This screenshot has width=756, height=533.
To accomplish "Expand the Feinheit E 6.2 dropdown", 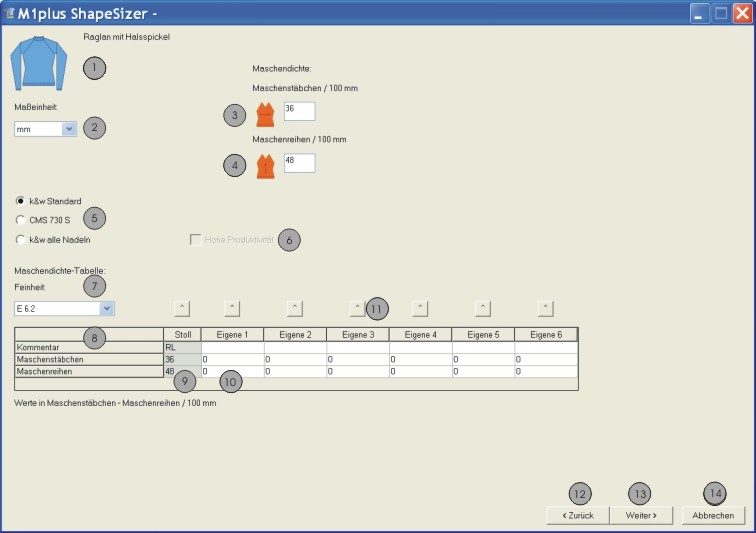I will pyautogui.click(x=107, y=309).
